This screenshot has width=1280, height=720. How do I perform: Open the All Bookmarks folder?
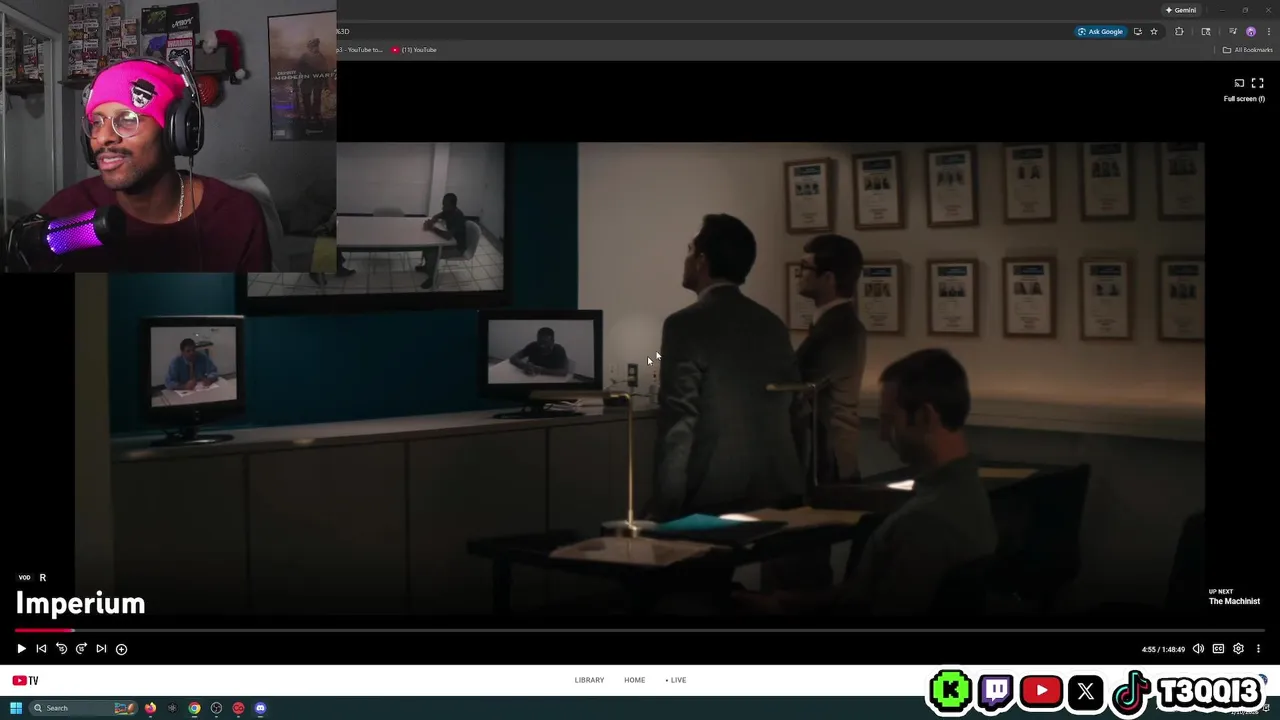1247,50
